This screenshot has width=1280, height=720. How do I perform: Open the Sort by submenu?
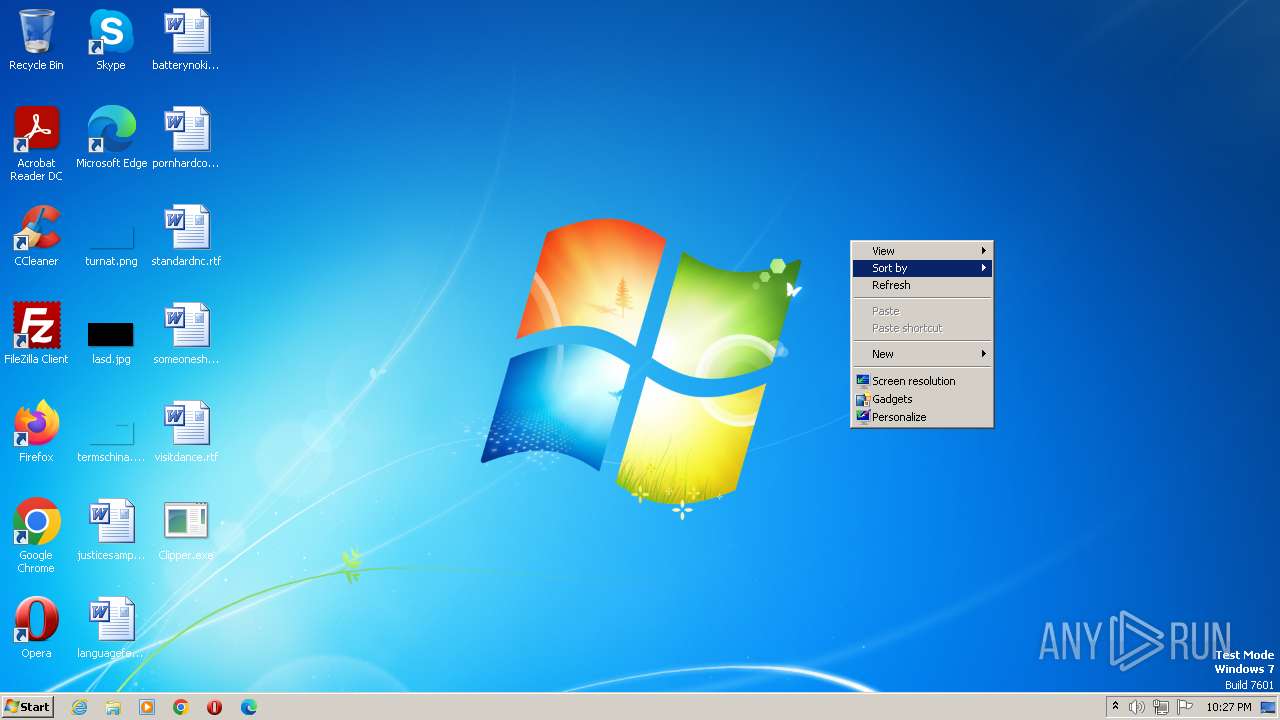tap(922, 268)
